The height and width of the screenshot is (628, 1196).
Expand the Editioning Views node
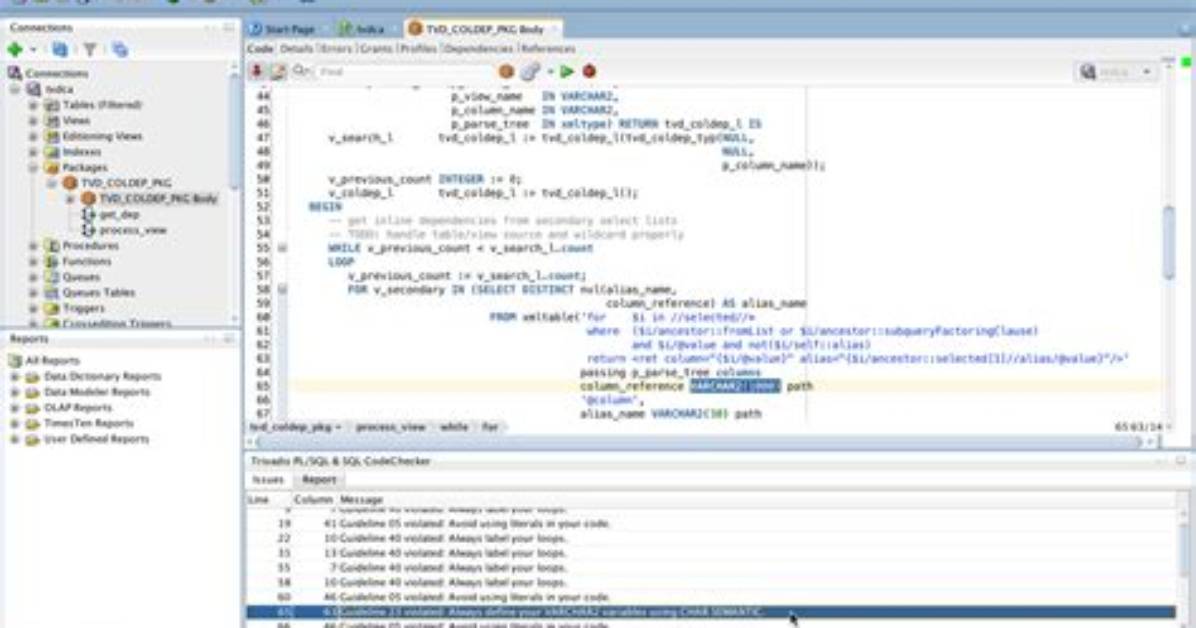[x=33, y=136]
